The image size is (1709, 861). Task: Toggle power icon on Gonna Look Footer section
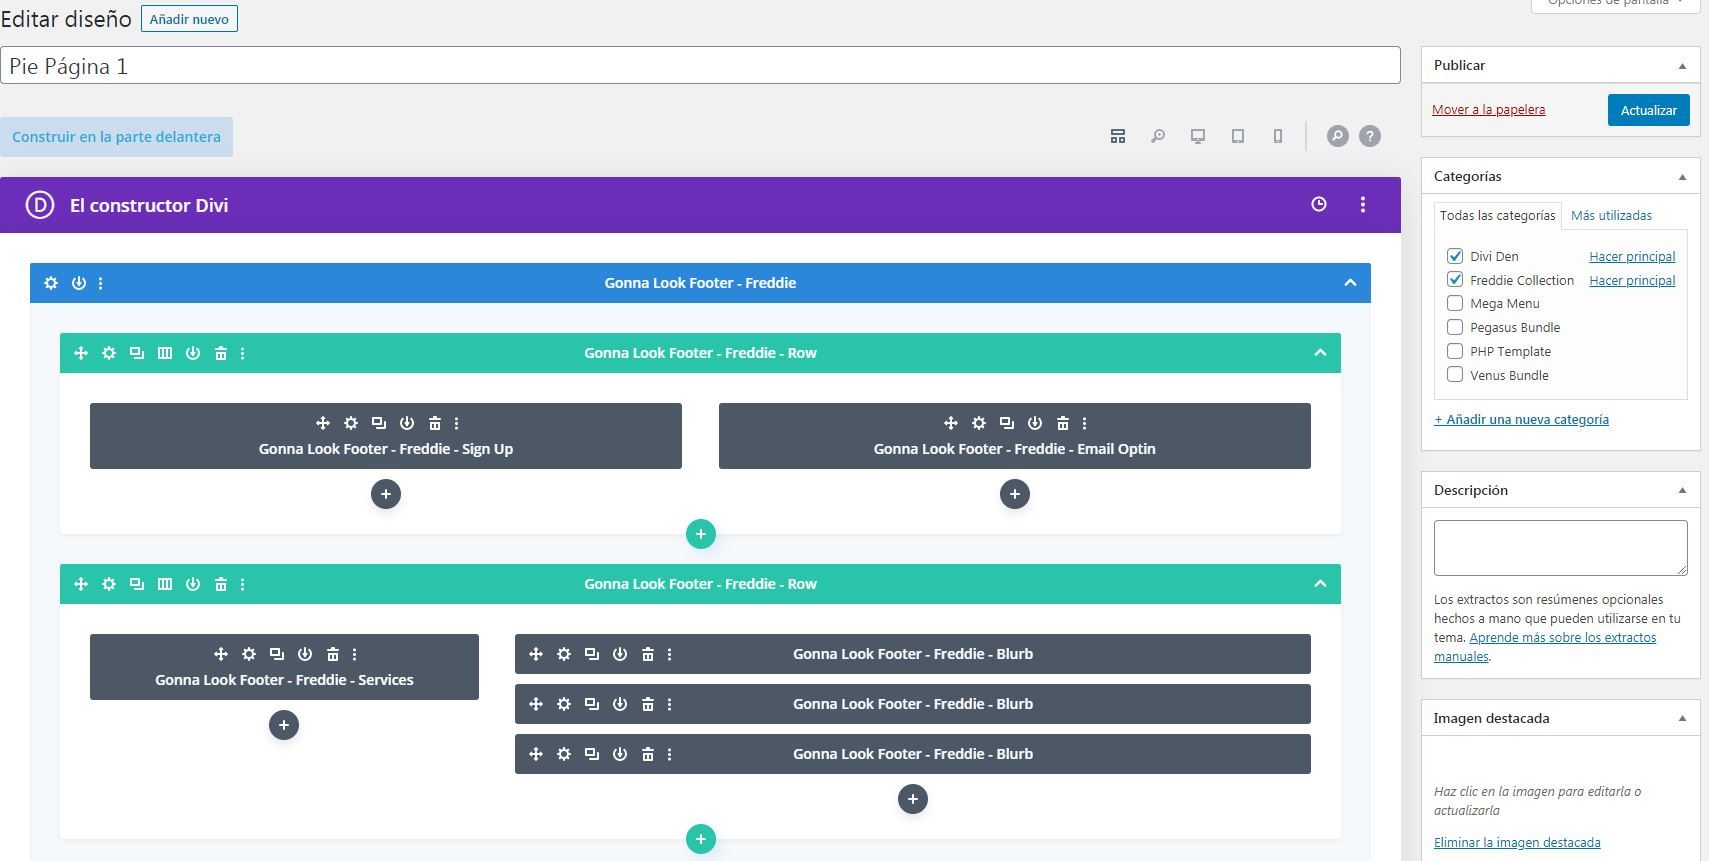click(79, 283)
